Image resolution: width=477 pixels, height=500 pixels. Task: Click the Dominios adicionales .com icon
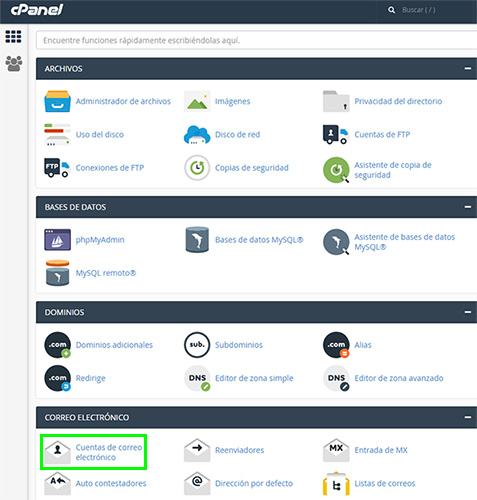pyautogui.click(x=57, y=345)
